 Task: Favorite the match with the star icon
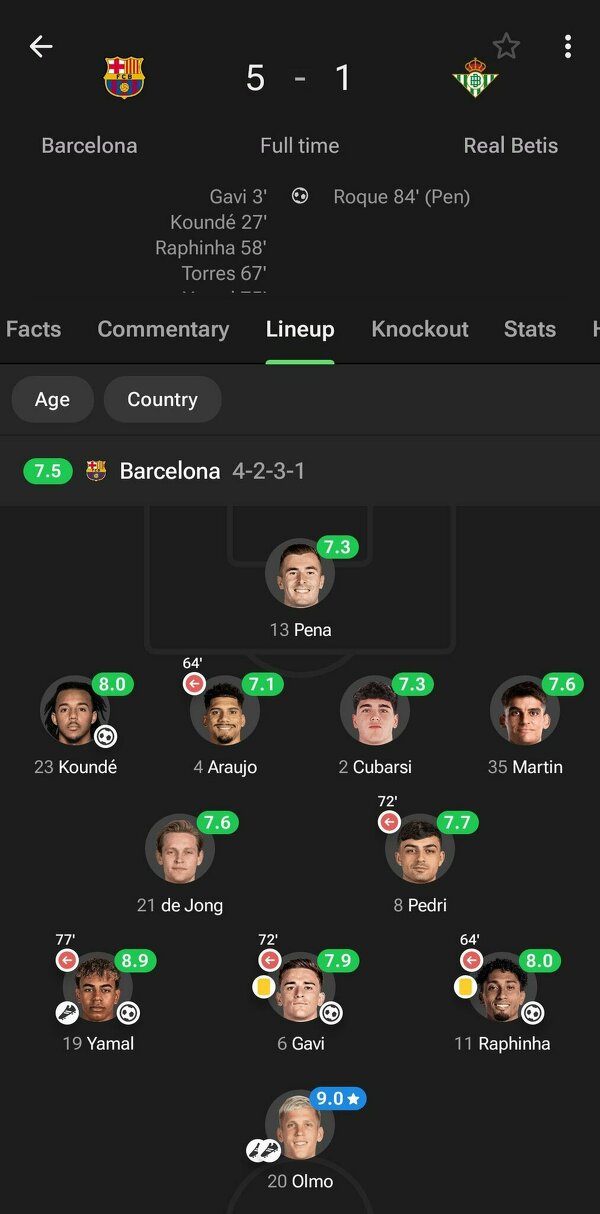tap(507, 46)
